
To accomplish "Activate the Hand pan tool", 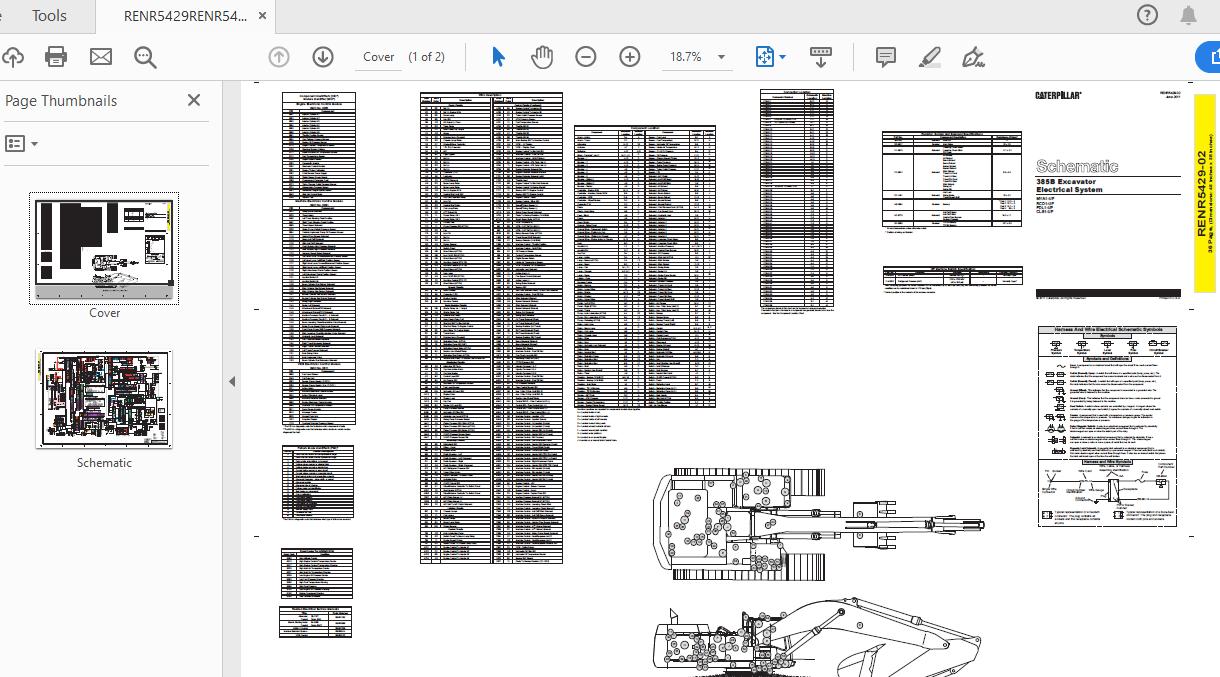I will 542,57.
